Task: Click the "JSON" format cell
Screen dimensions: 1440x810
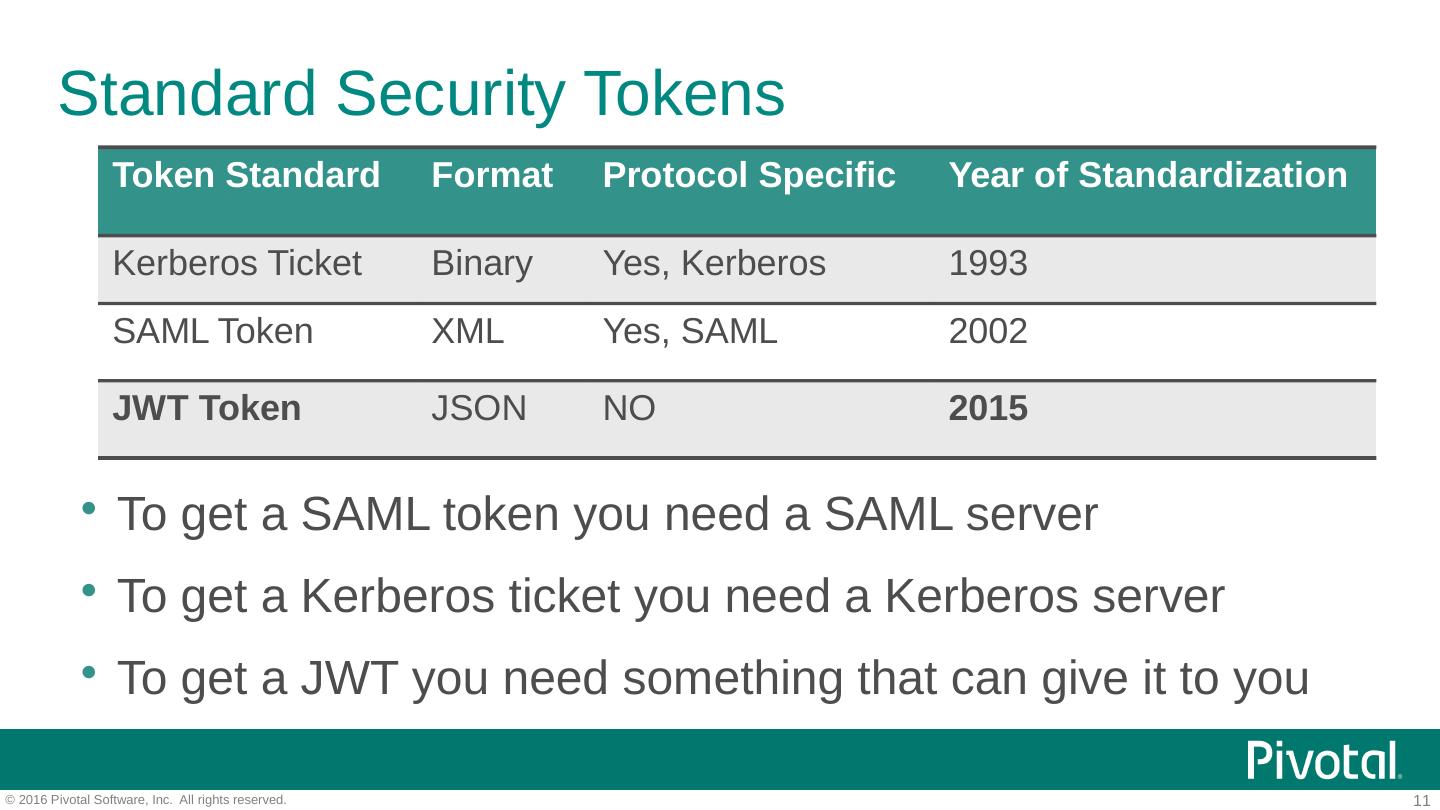Action: coord(478,409)
